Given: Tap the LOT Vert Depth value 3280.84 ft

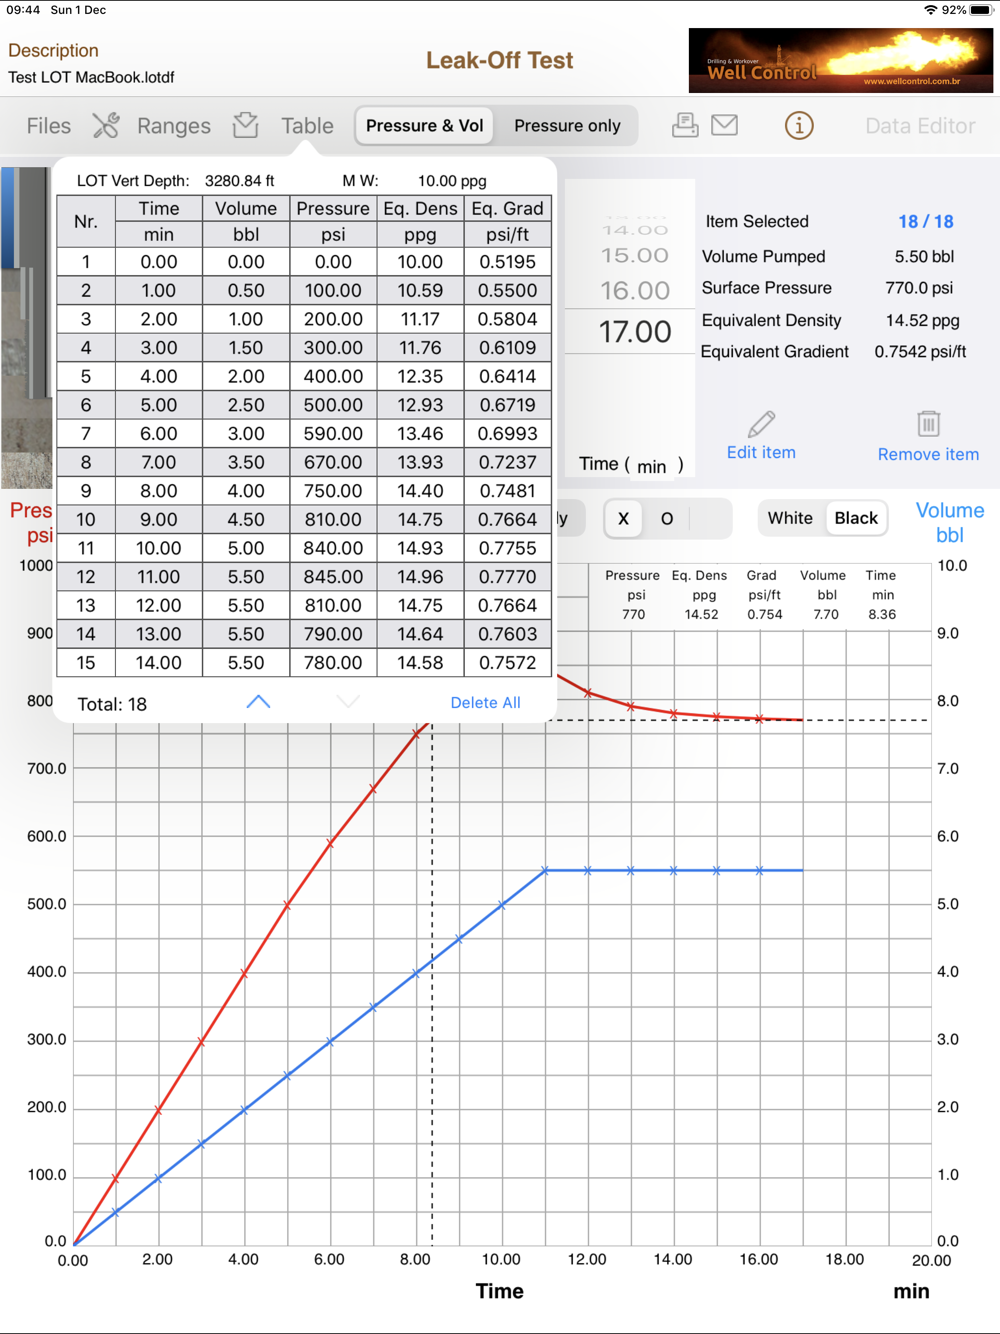Looking at the screenshot, I should tap(240, 181).
